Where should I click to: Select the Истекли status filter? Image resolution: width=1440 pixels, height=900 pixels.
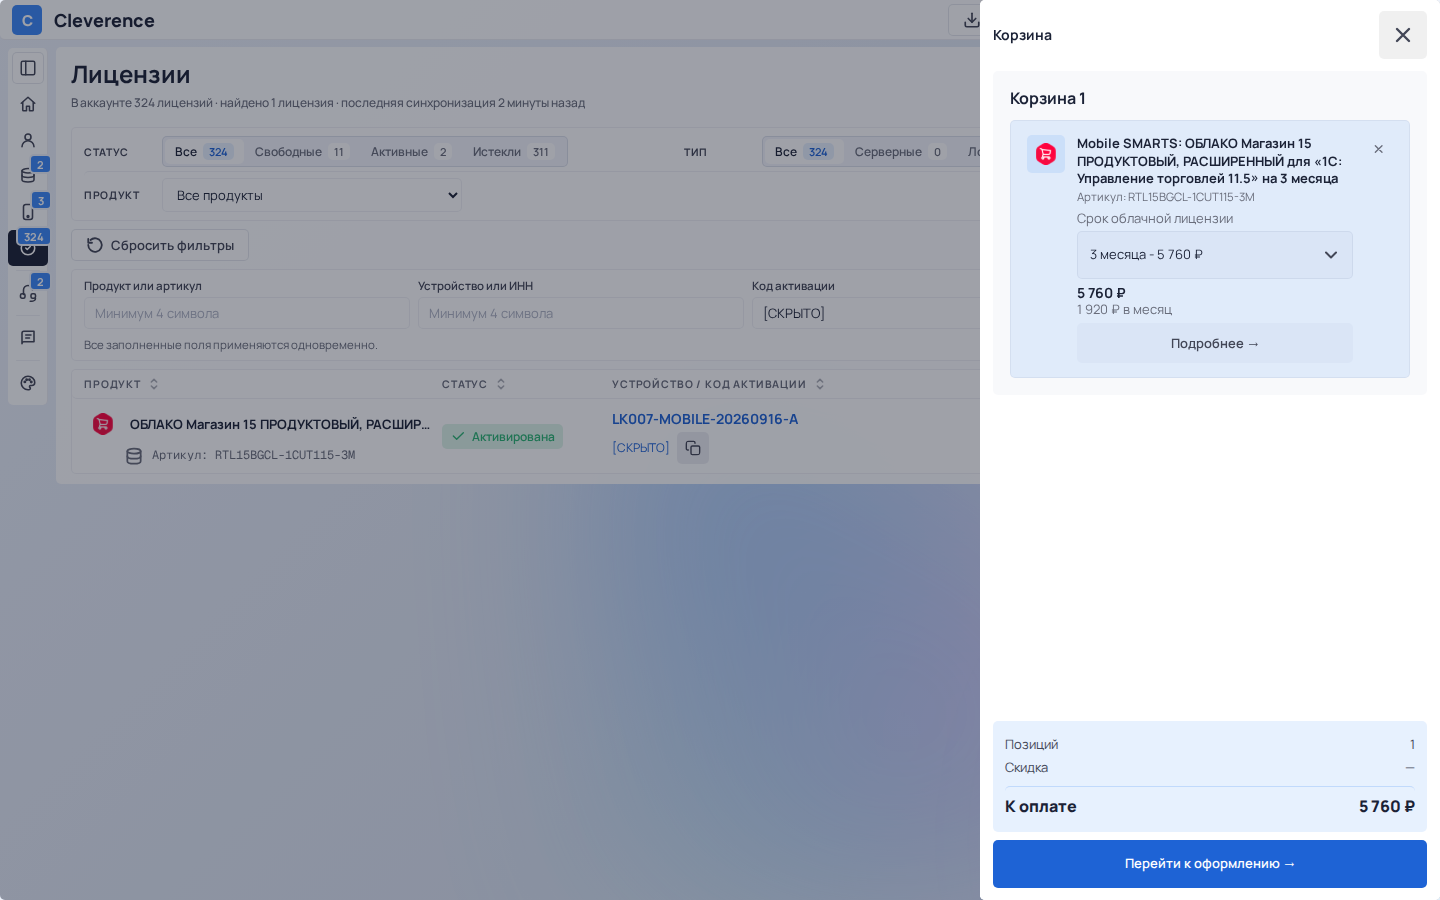pyautogui.click(x=512, y=152)
